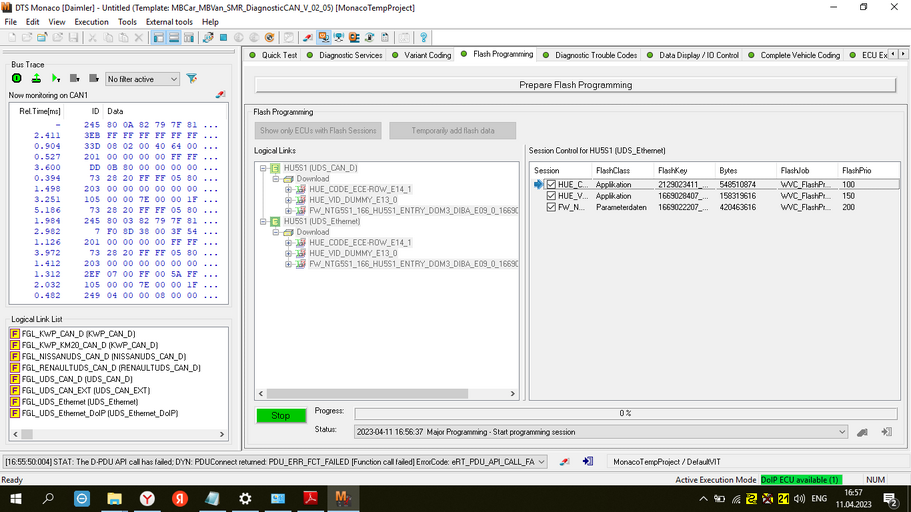Click the Open workspace folder icon with star
The height and width of the screenshot is (512, 911).
tap(42, 38)
